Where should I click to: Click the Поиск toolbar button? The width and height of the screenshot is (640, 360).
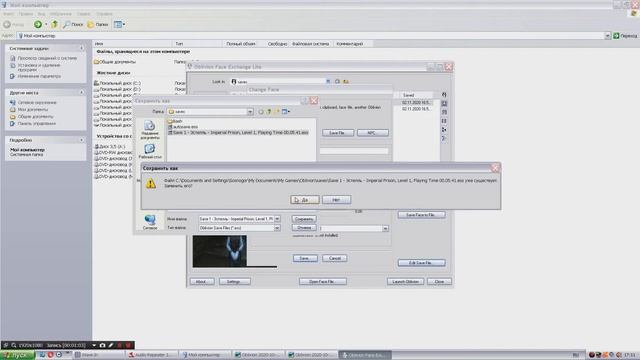tap(73, 24)
